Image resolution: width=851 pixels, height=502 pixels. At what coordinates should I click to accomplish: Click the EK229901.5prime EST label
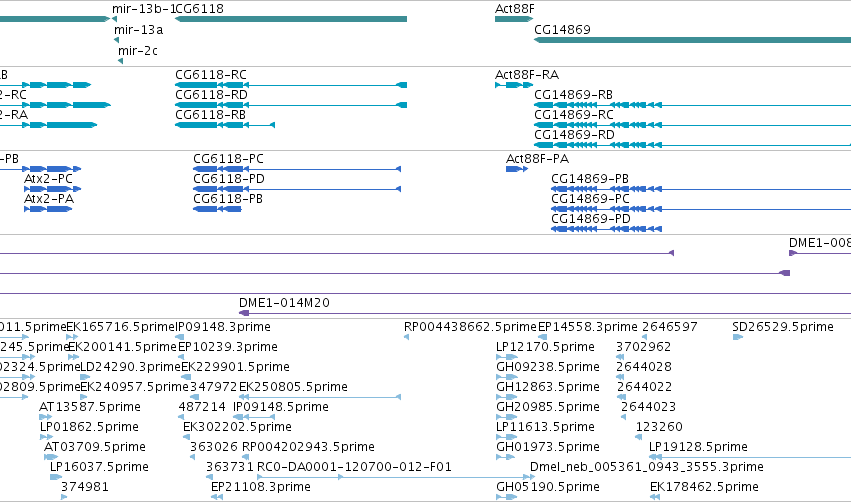(236, 367)
